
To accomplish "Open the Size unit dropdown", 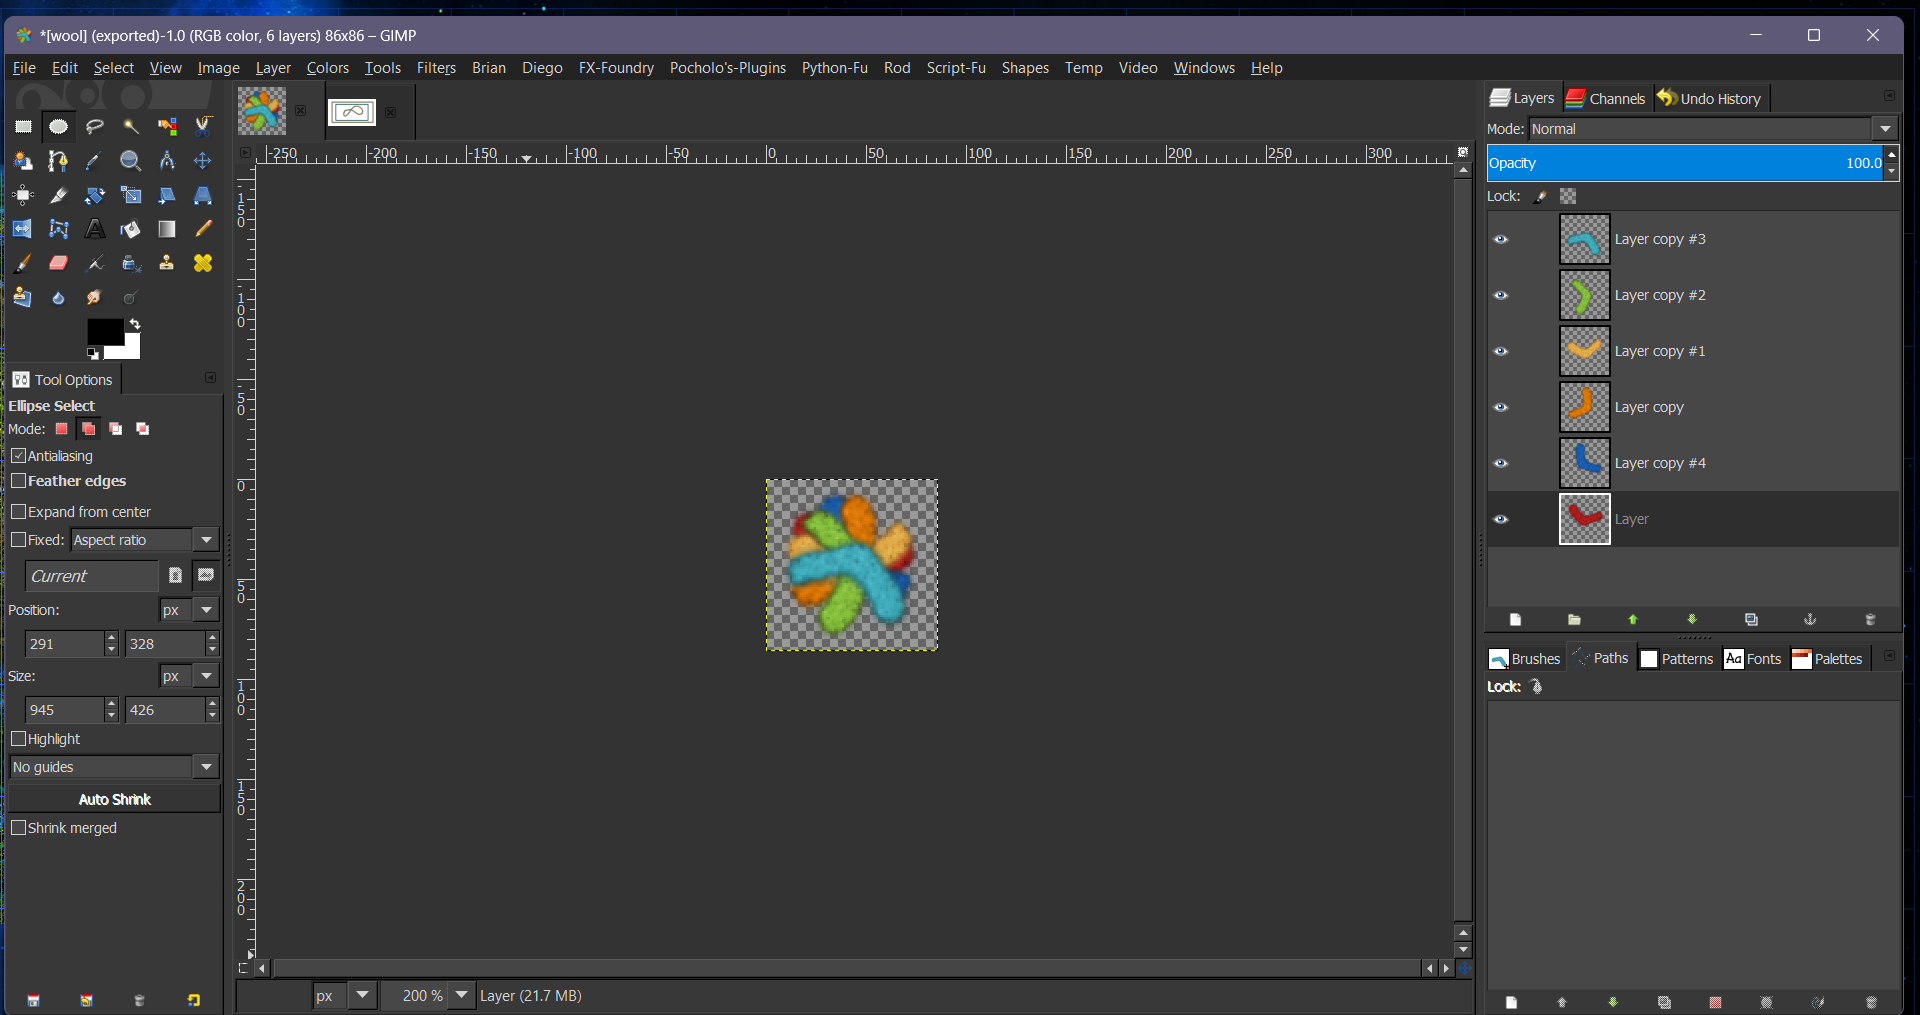I will (206, 675).
